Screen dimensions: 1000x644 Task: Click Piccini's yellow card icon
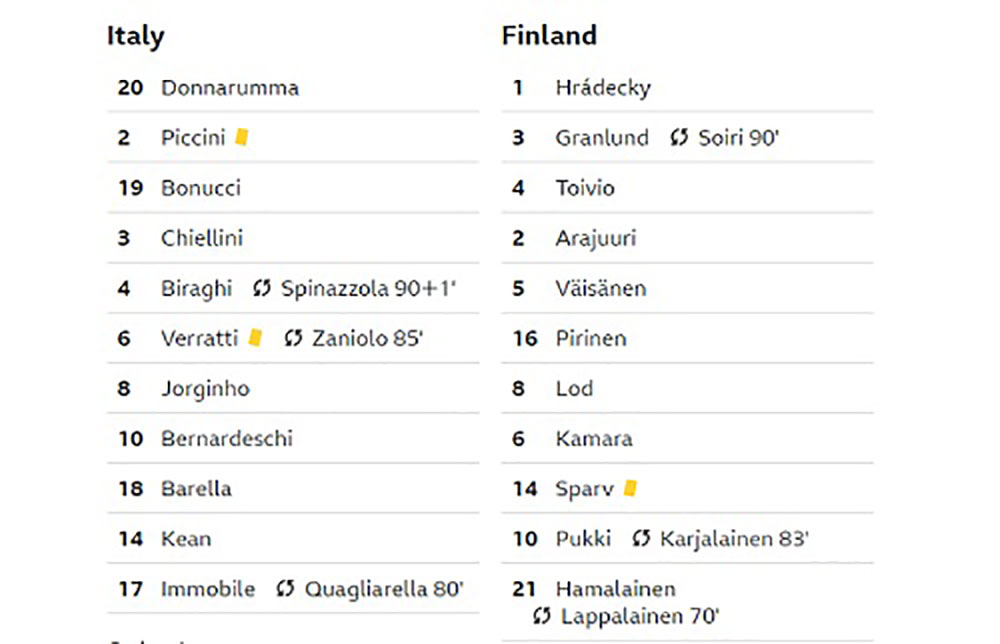pyautogui.click(x=242, y=137)
